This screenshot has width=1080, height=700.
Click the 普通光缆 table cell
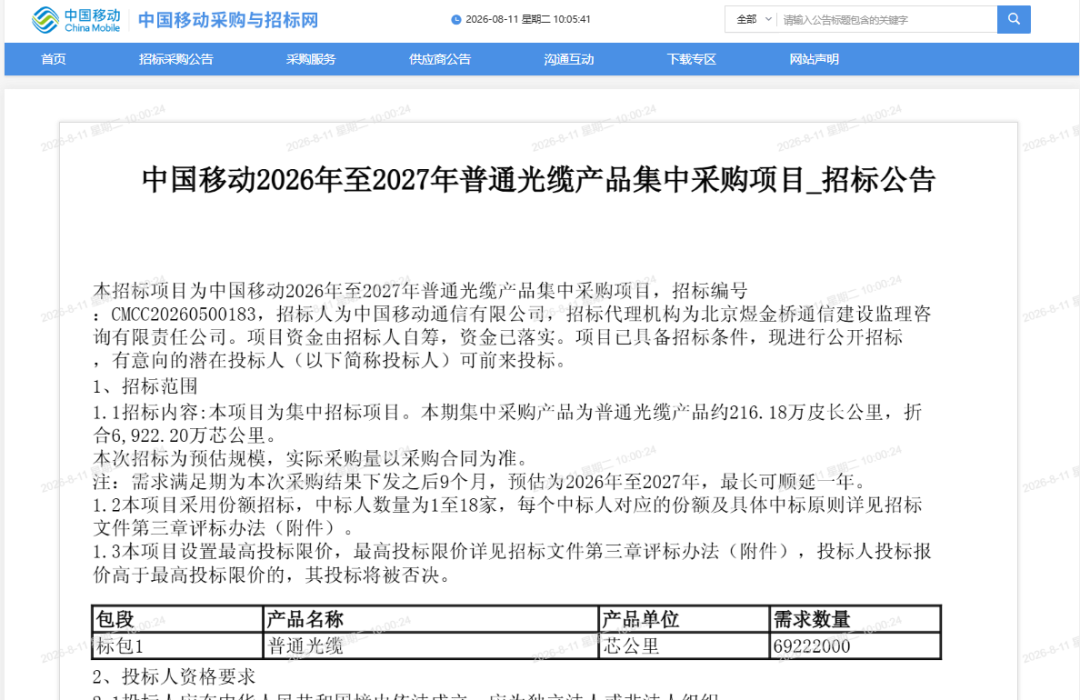(430, 646)
